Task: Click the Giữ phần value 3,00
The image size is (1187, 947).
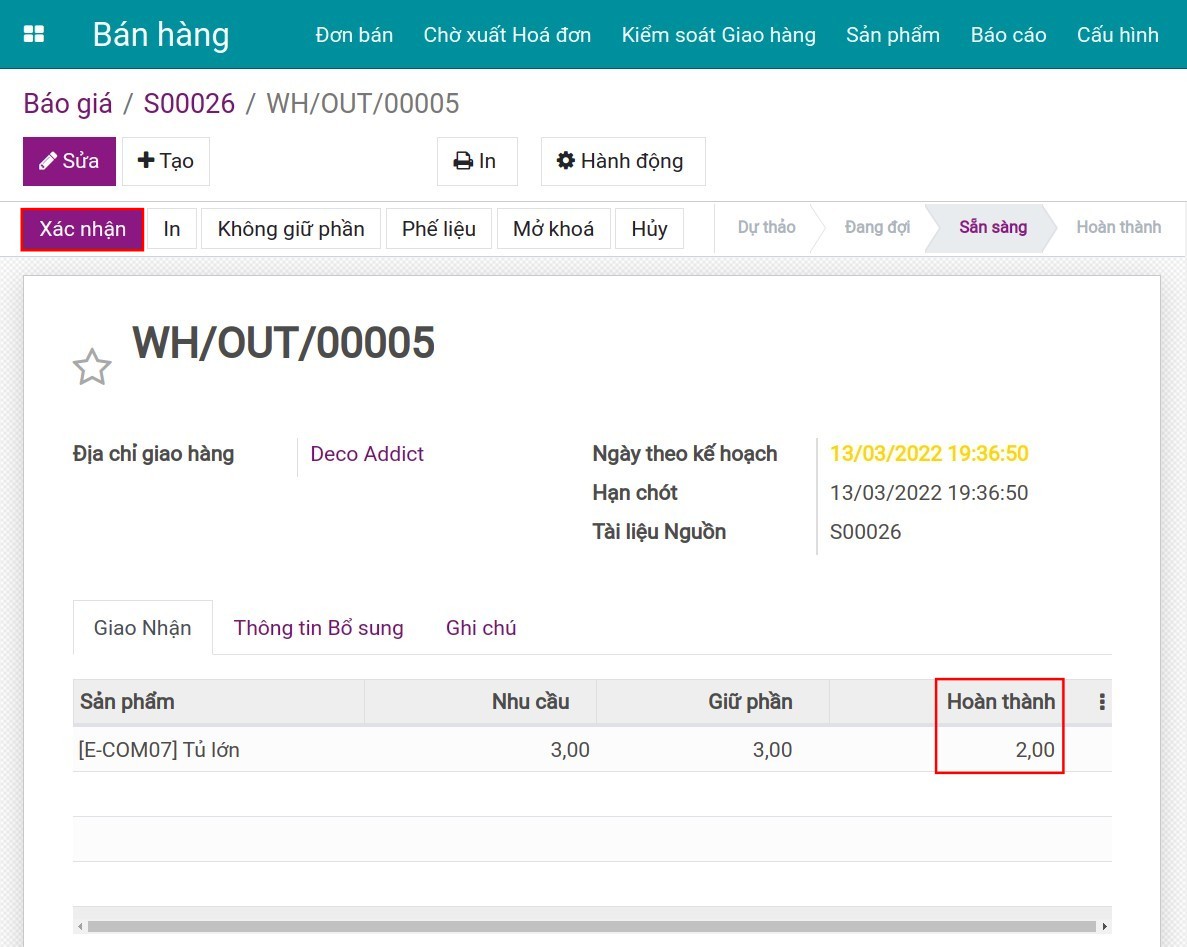Action: [772, 750]
